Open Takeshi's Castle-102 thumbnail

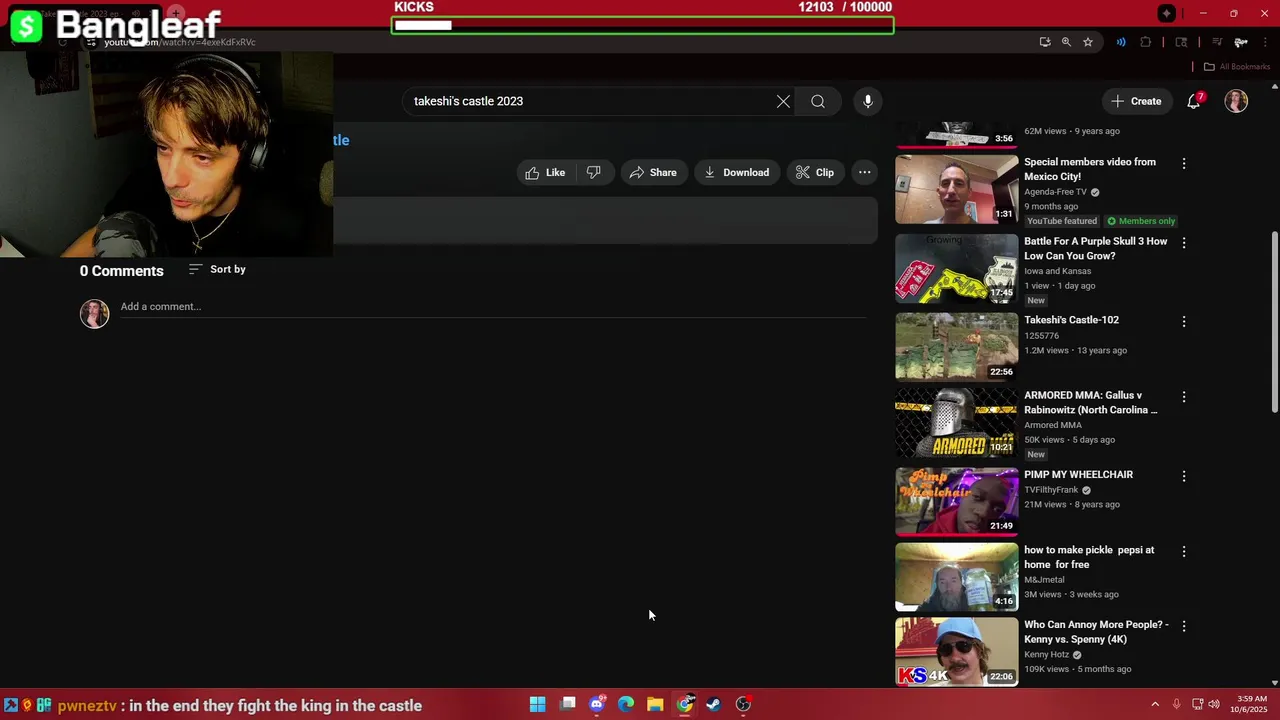pyautogui.click(x=956, y=346)
